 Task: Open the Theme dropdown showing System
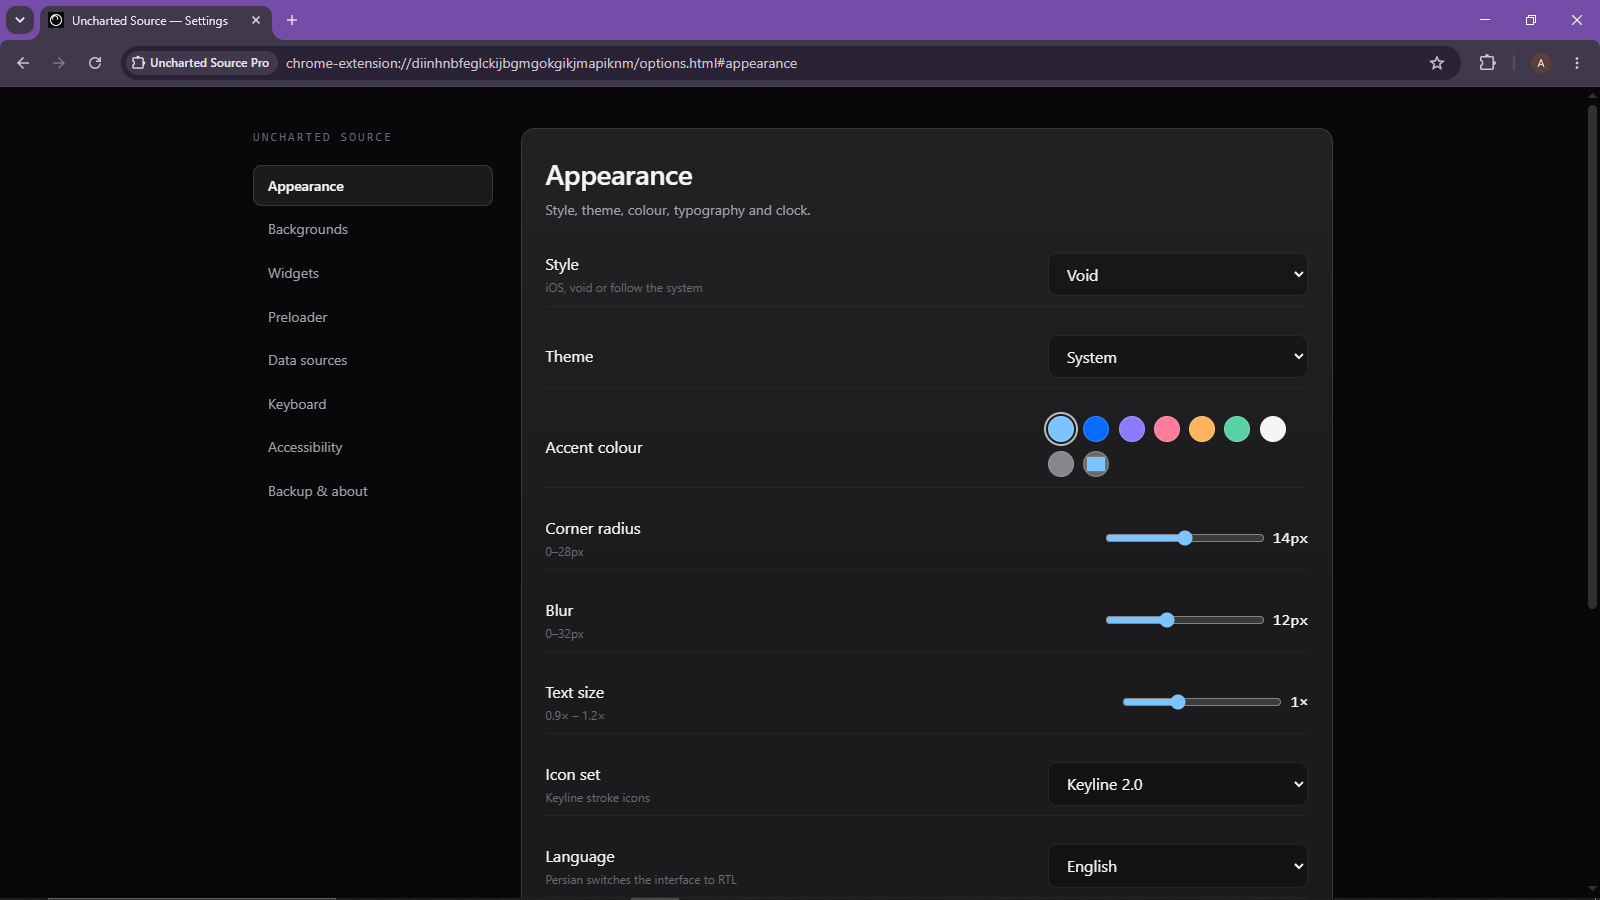coord(1178,357)
